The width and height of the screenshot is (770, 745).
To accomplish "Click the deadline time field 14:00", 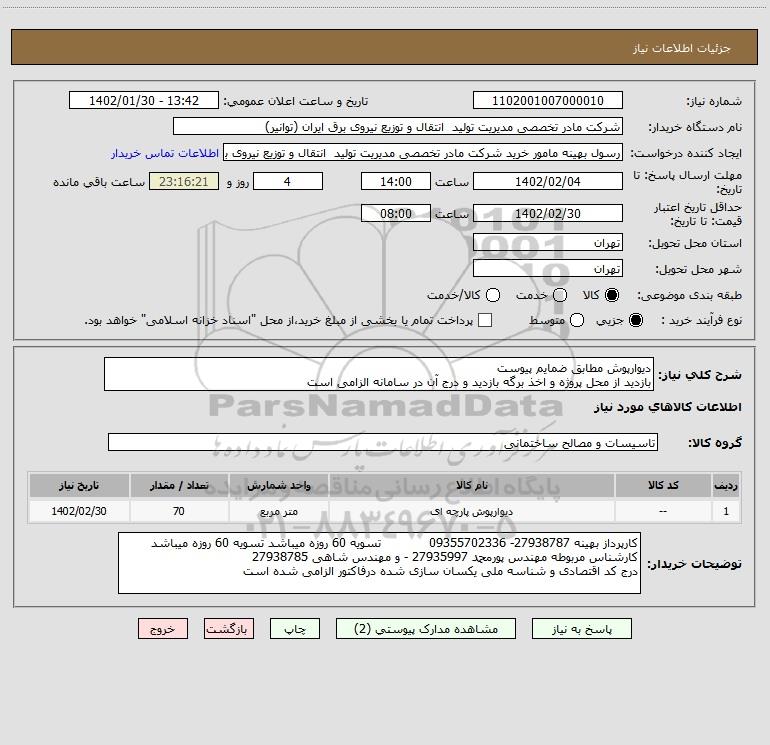I will click(x=396, y=182).
